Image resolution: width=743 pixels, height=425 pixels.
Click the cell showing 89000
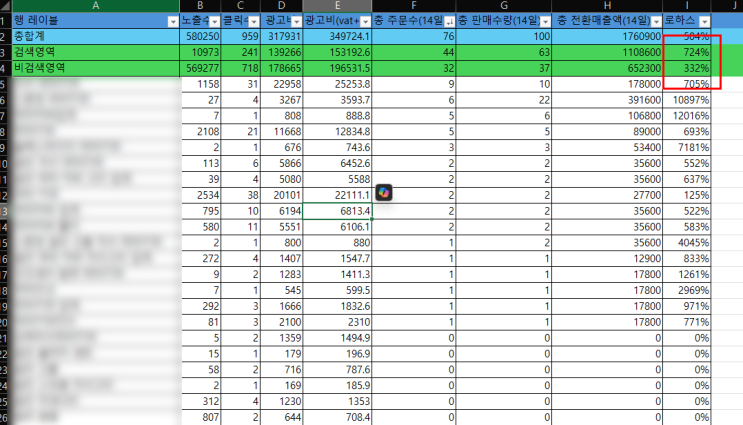click(x=607, y=132)
